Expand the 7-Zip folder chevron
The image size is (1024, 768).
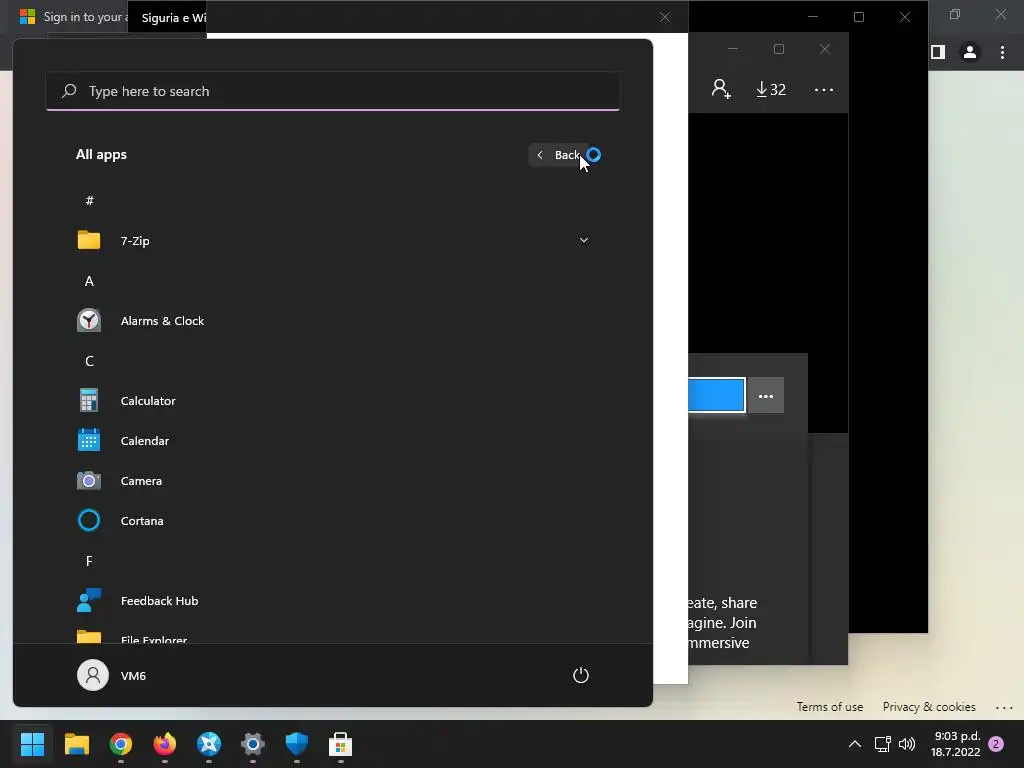[583, 240]
